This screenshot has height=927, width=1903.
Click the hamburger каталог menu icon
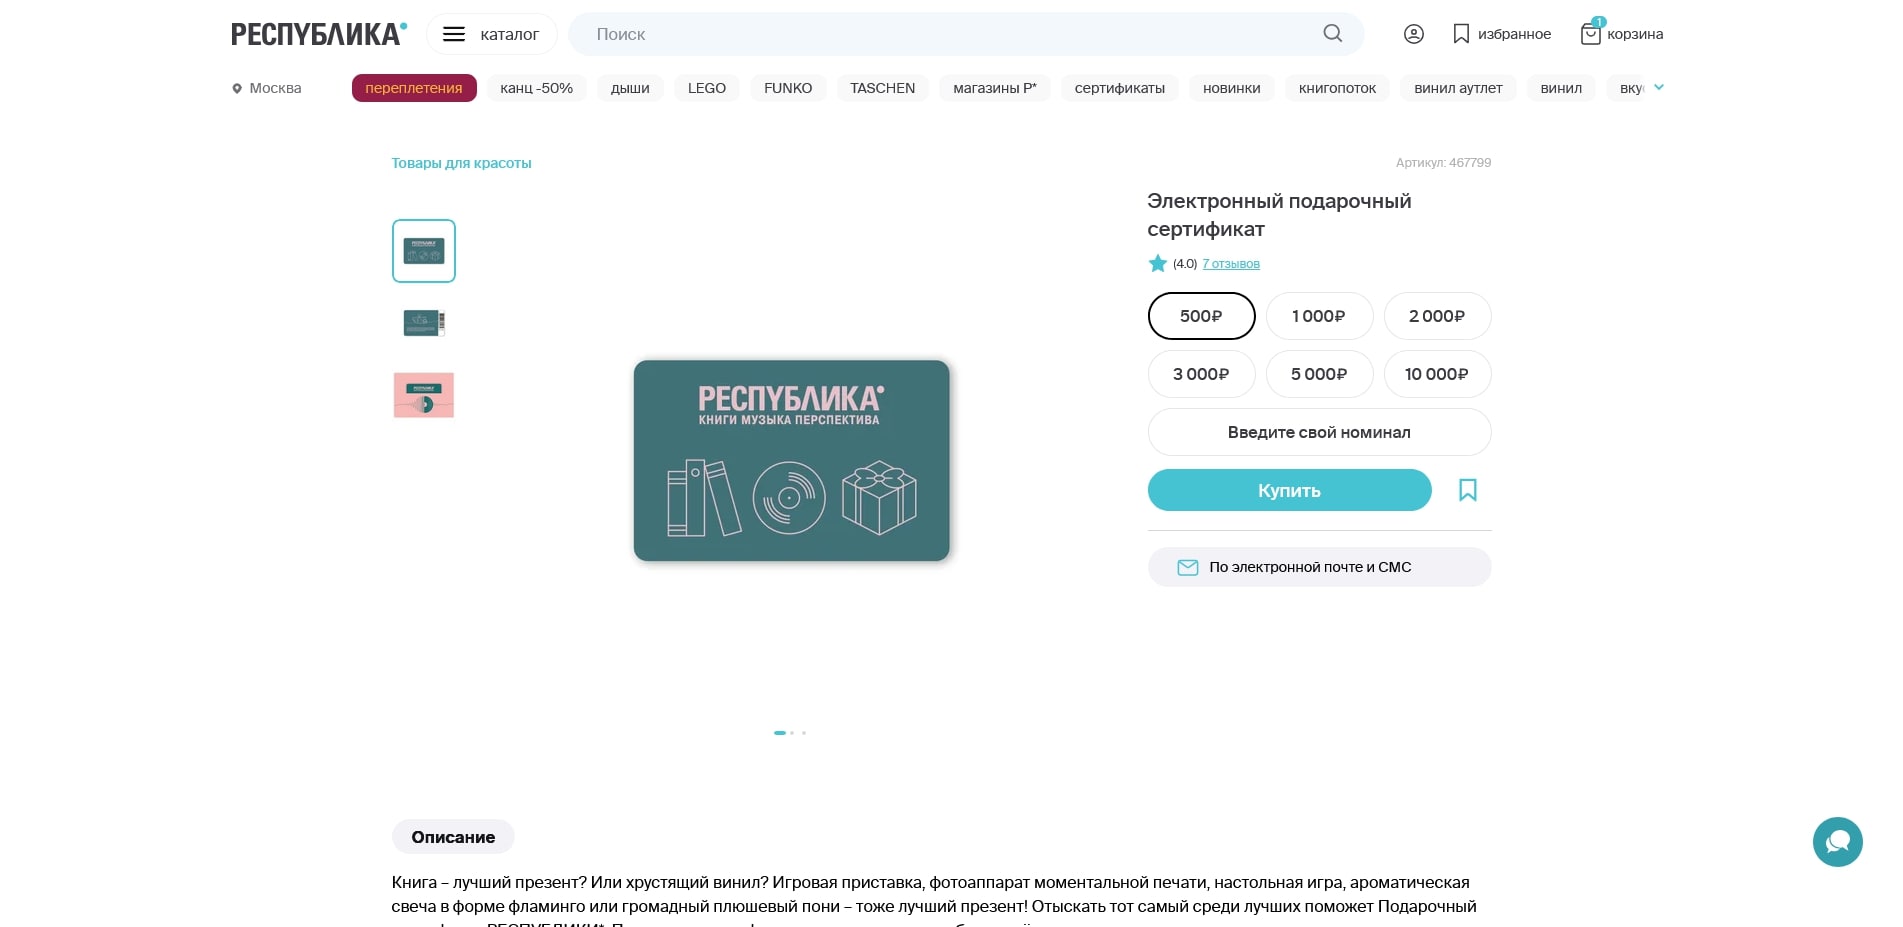pos(454,34)
